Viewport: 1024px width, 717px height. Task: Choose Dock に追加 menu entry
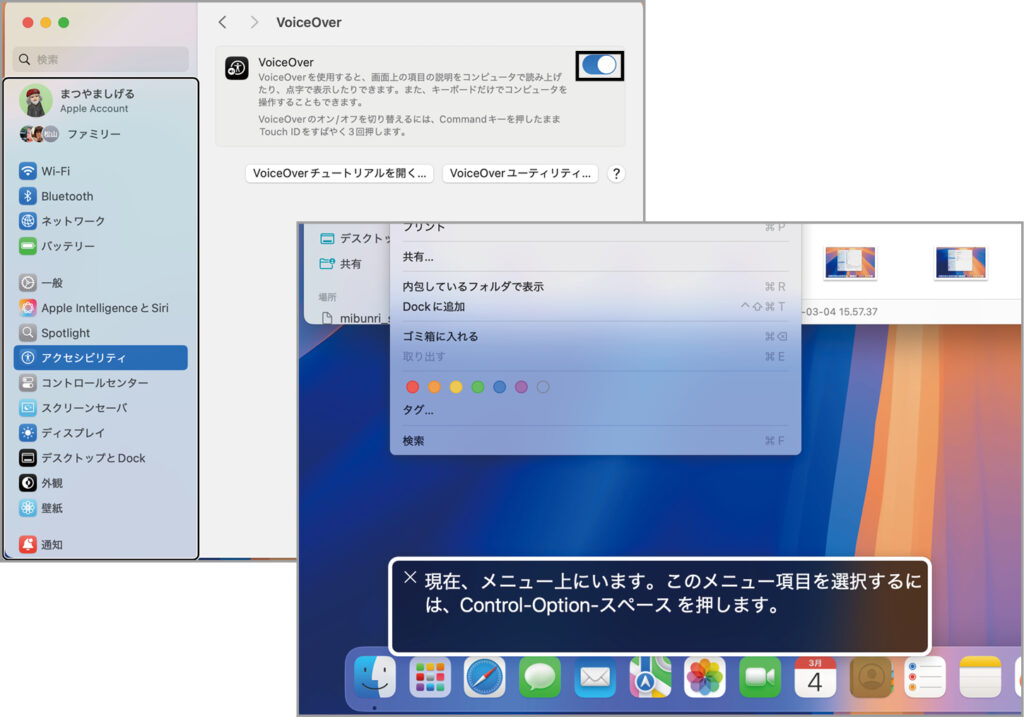(595, 306)
